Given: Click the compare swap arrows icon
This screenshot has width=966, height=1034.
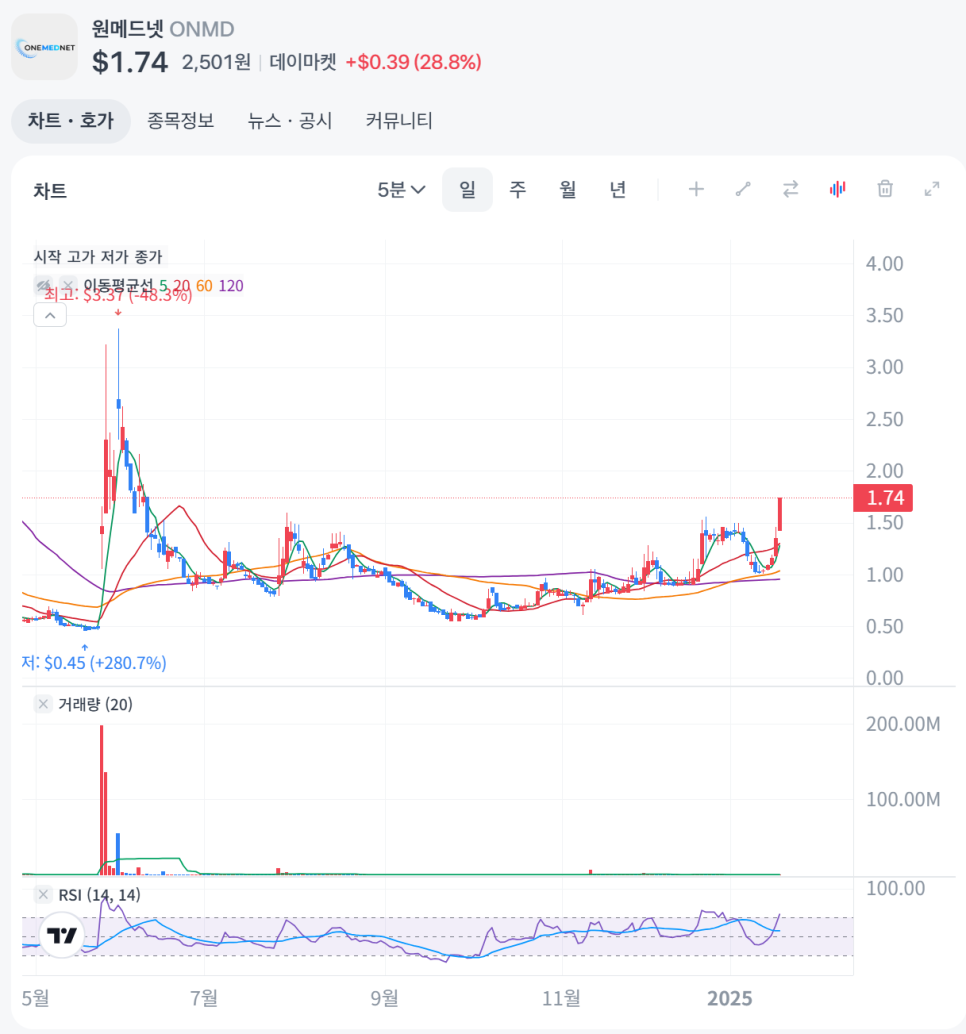Looking at the screenshot, I should [x=791, y=190].
